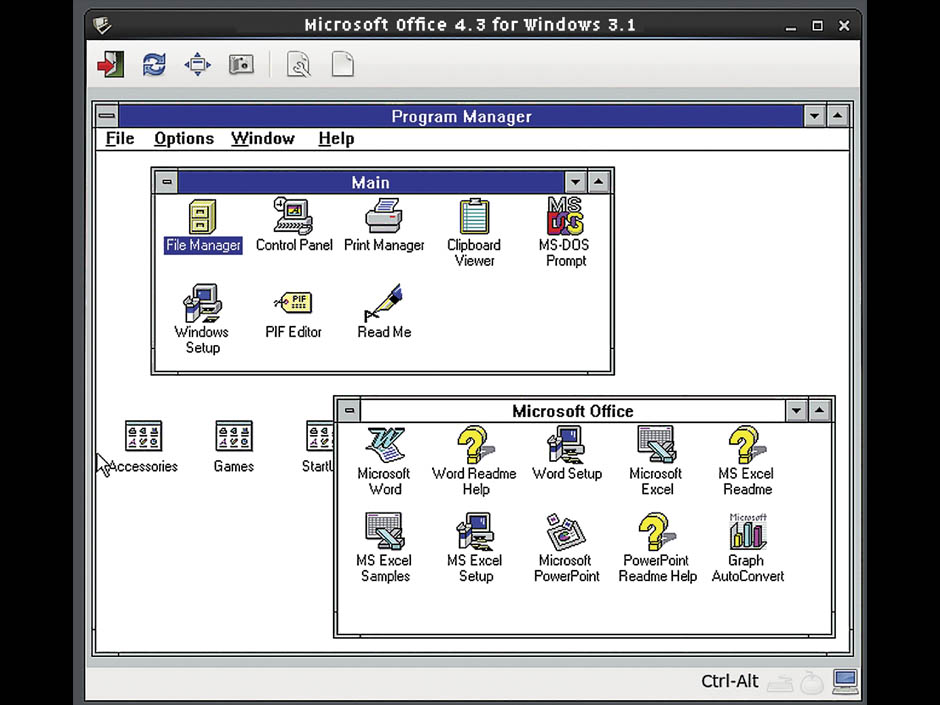Click the screenshot camera toolbar icon

[241, 64]
